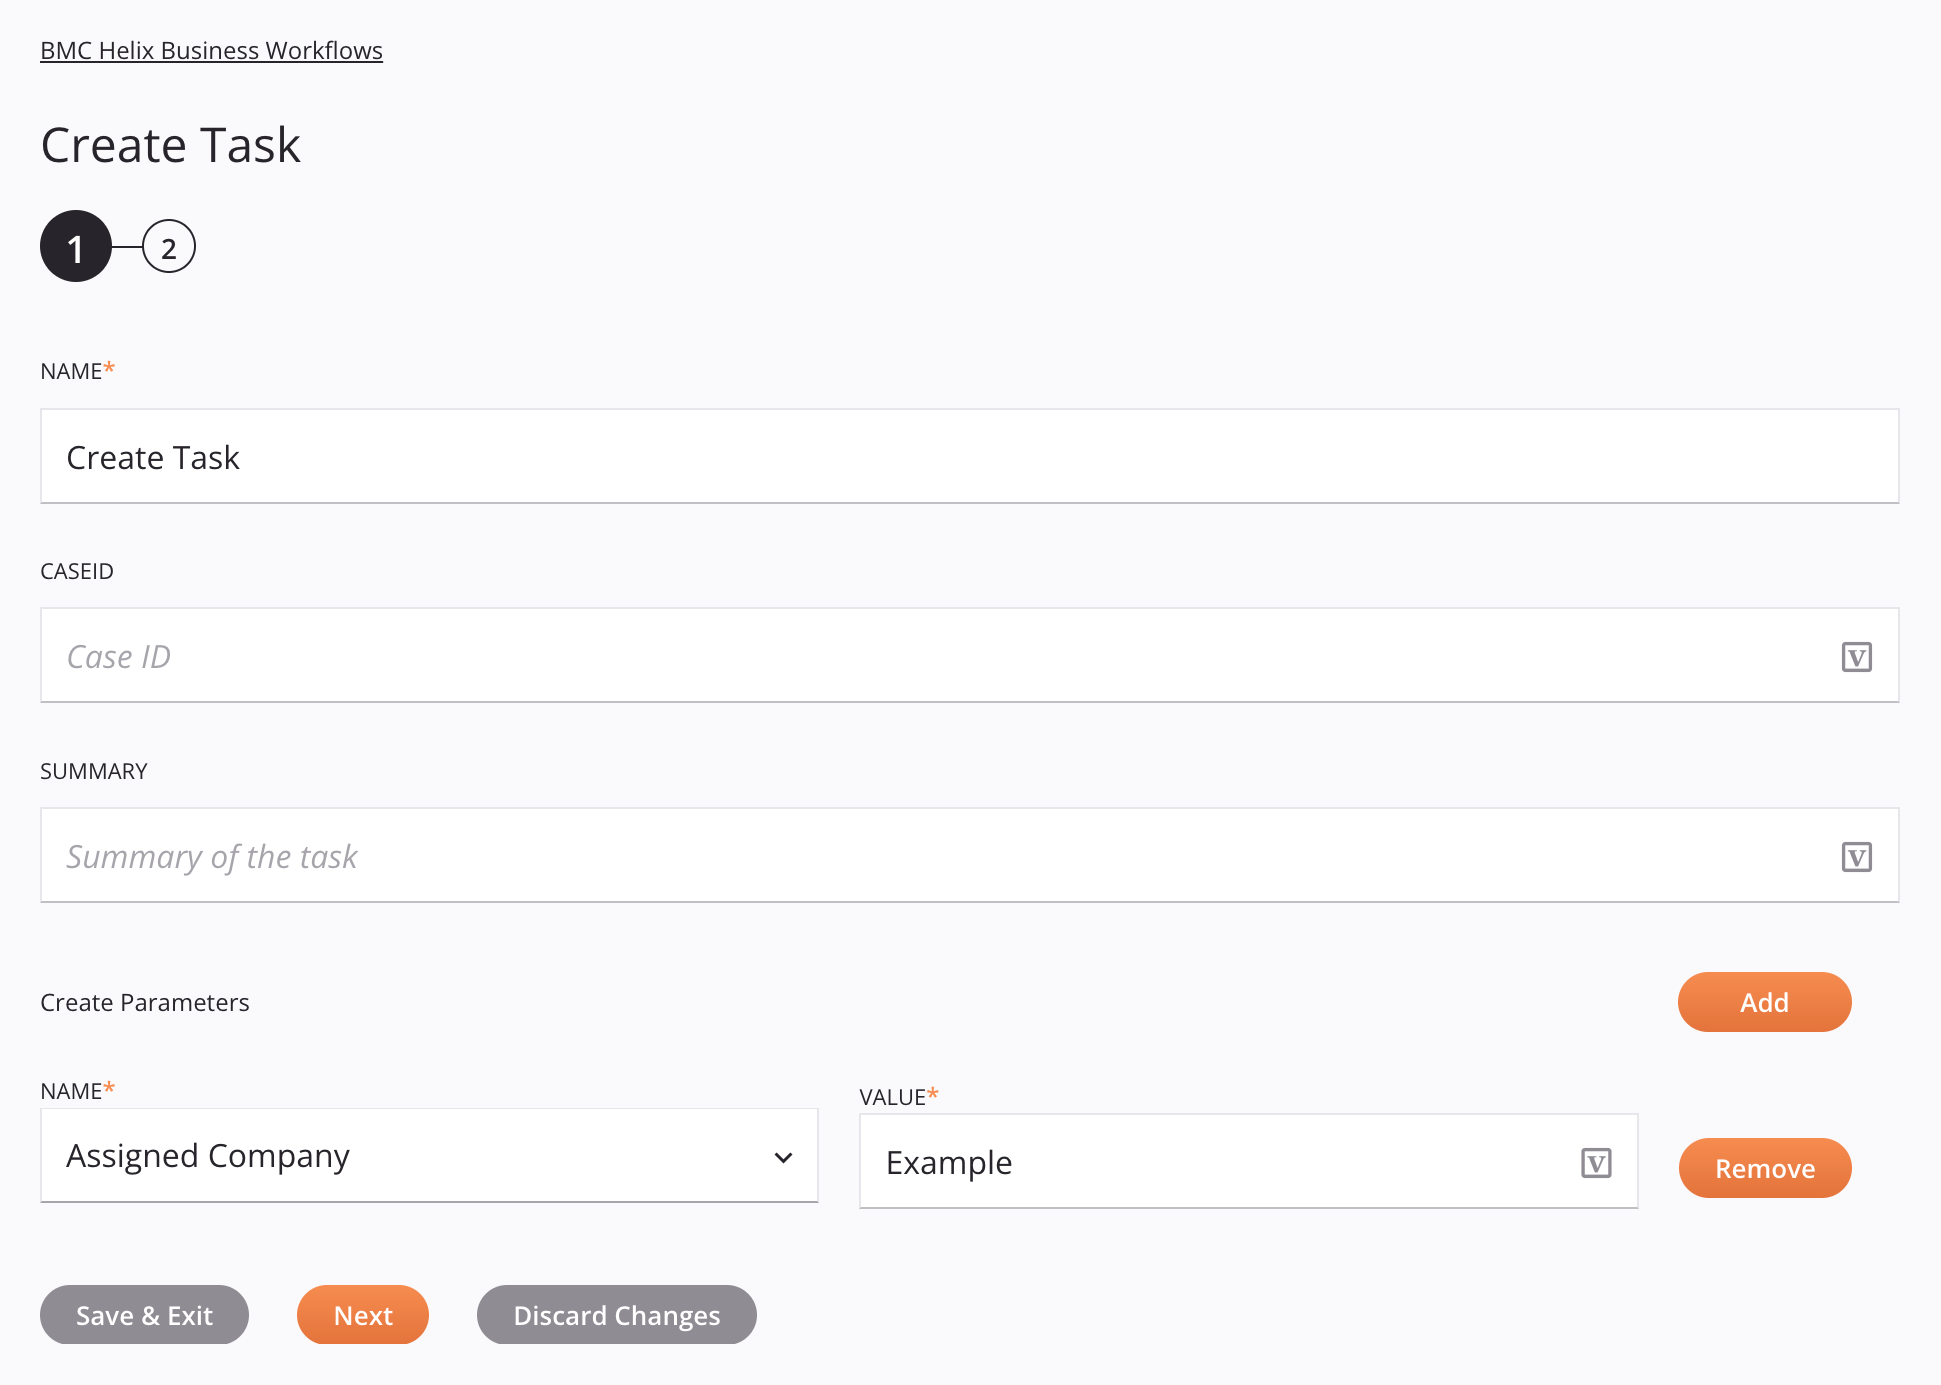Click the Next button to proceed to step 2

tap(364, 1315)
